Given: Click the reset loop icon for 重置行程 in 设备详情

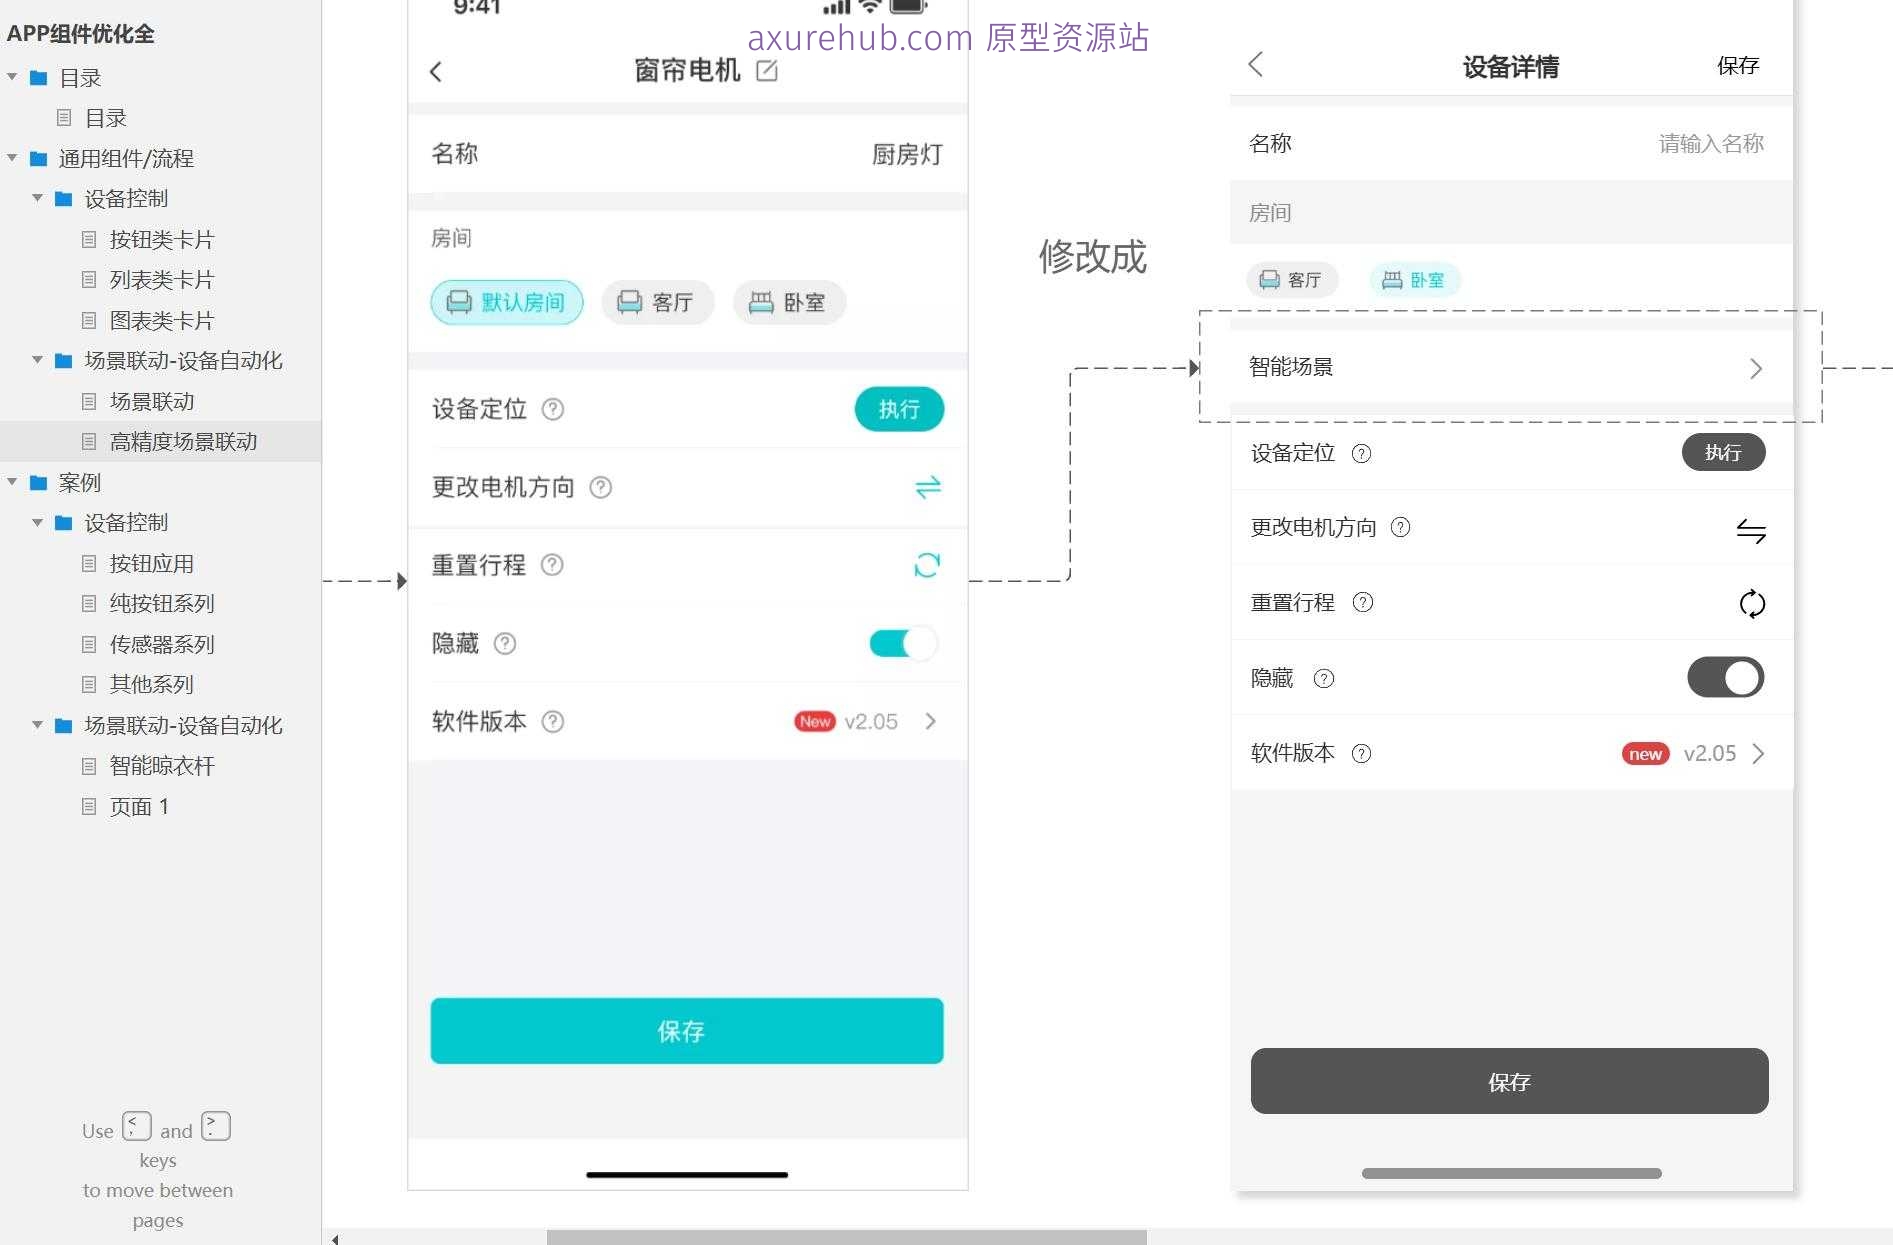Looking at the screenshot, I should pos(1752,603).
